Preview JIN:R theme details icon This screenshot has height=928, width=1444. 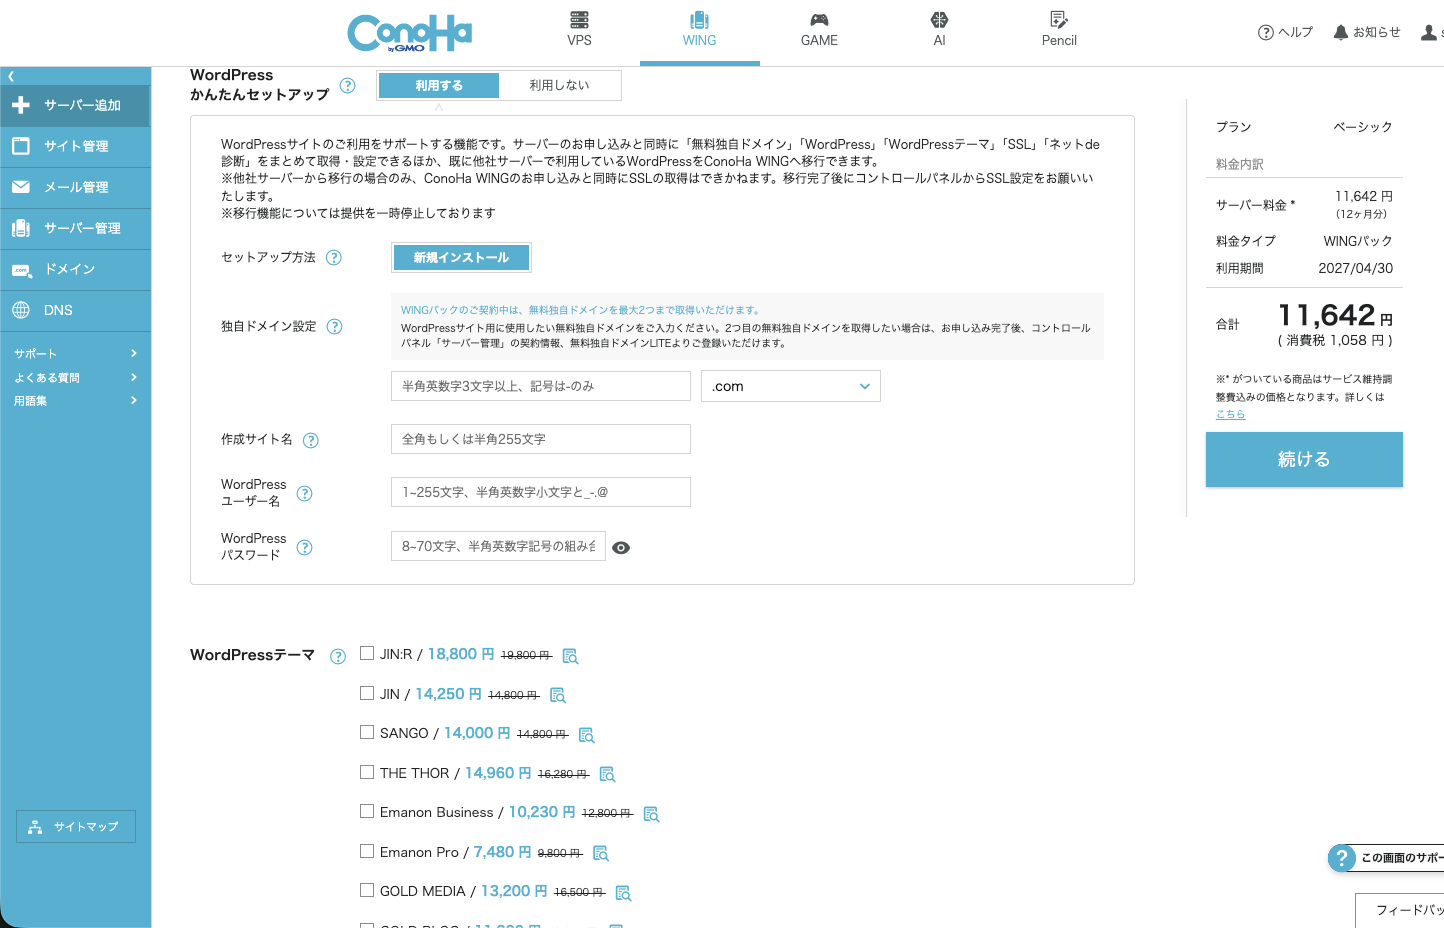click(570, 656)
